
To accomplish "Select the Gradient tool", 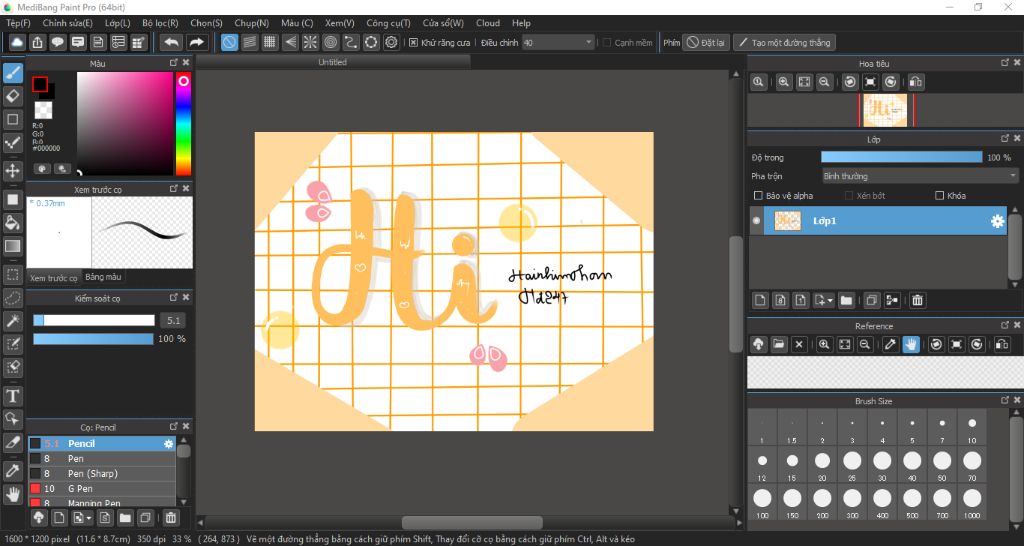I will point(12,246).
